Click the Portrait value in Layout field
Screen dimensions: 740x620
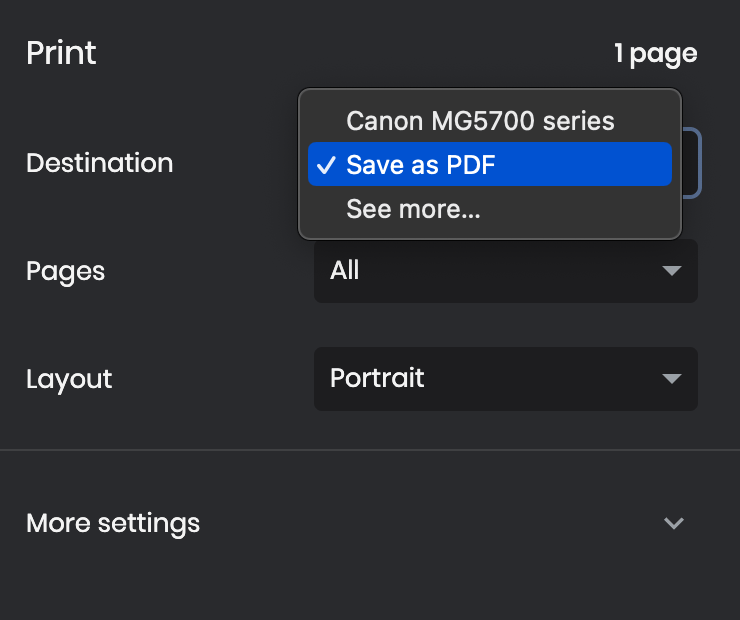[377, 378]
